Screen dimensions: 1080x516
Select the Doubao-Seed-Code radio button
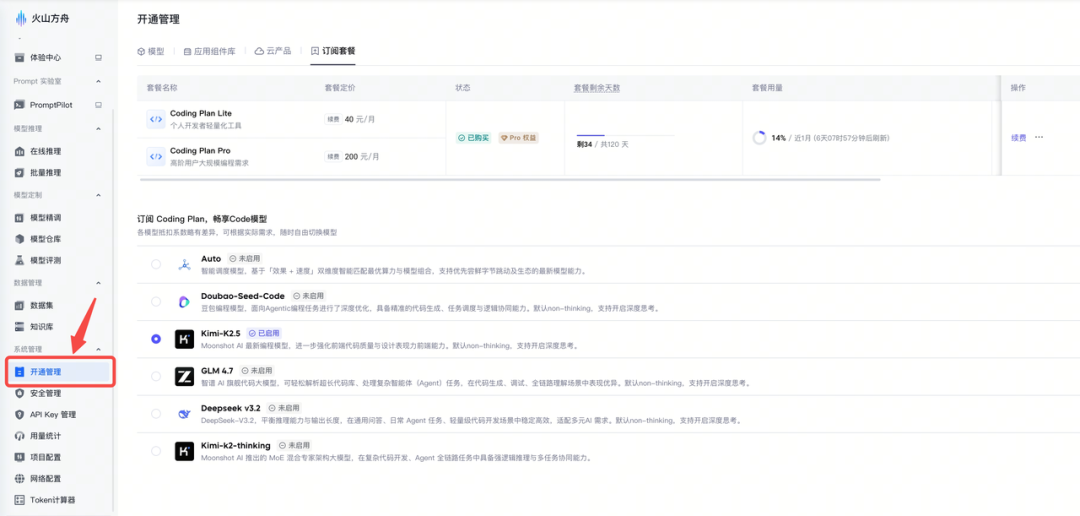[156, 302]
